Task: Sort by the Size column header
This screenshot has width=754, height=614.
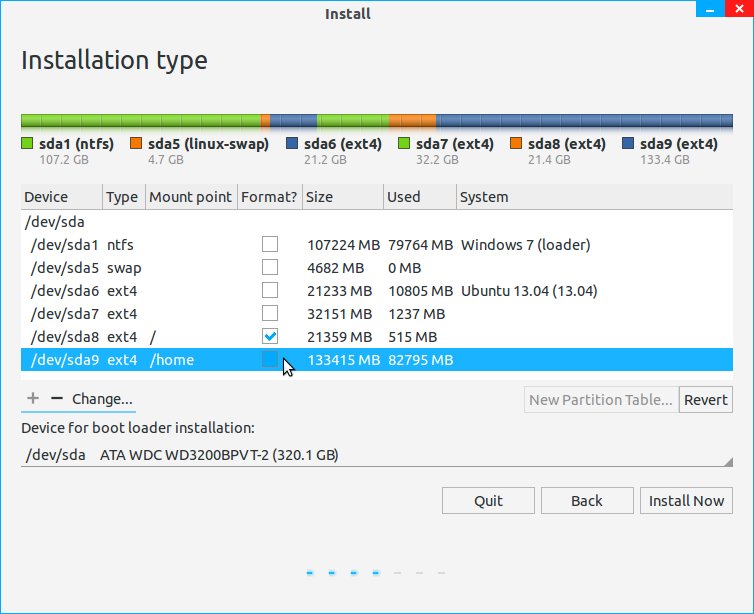Action: tap(342, 197)
